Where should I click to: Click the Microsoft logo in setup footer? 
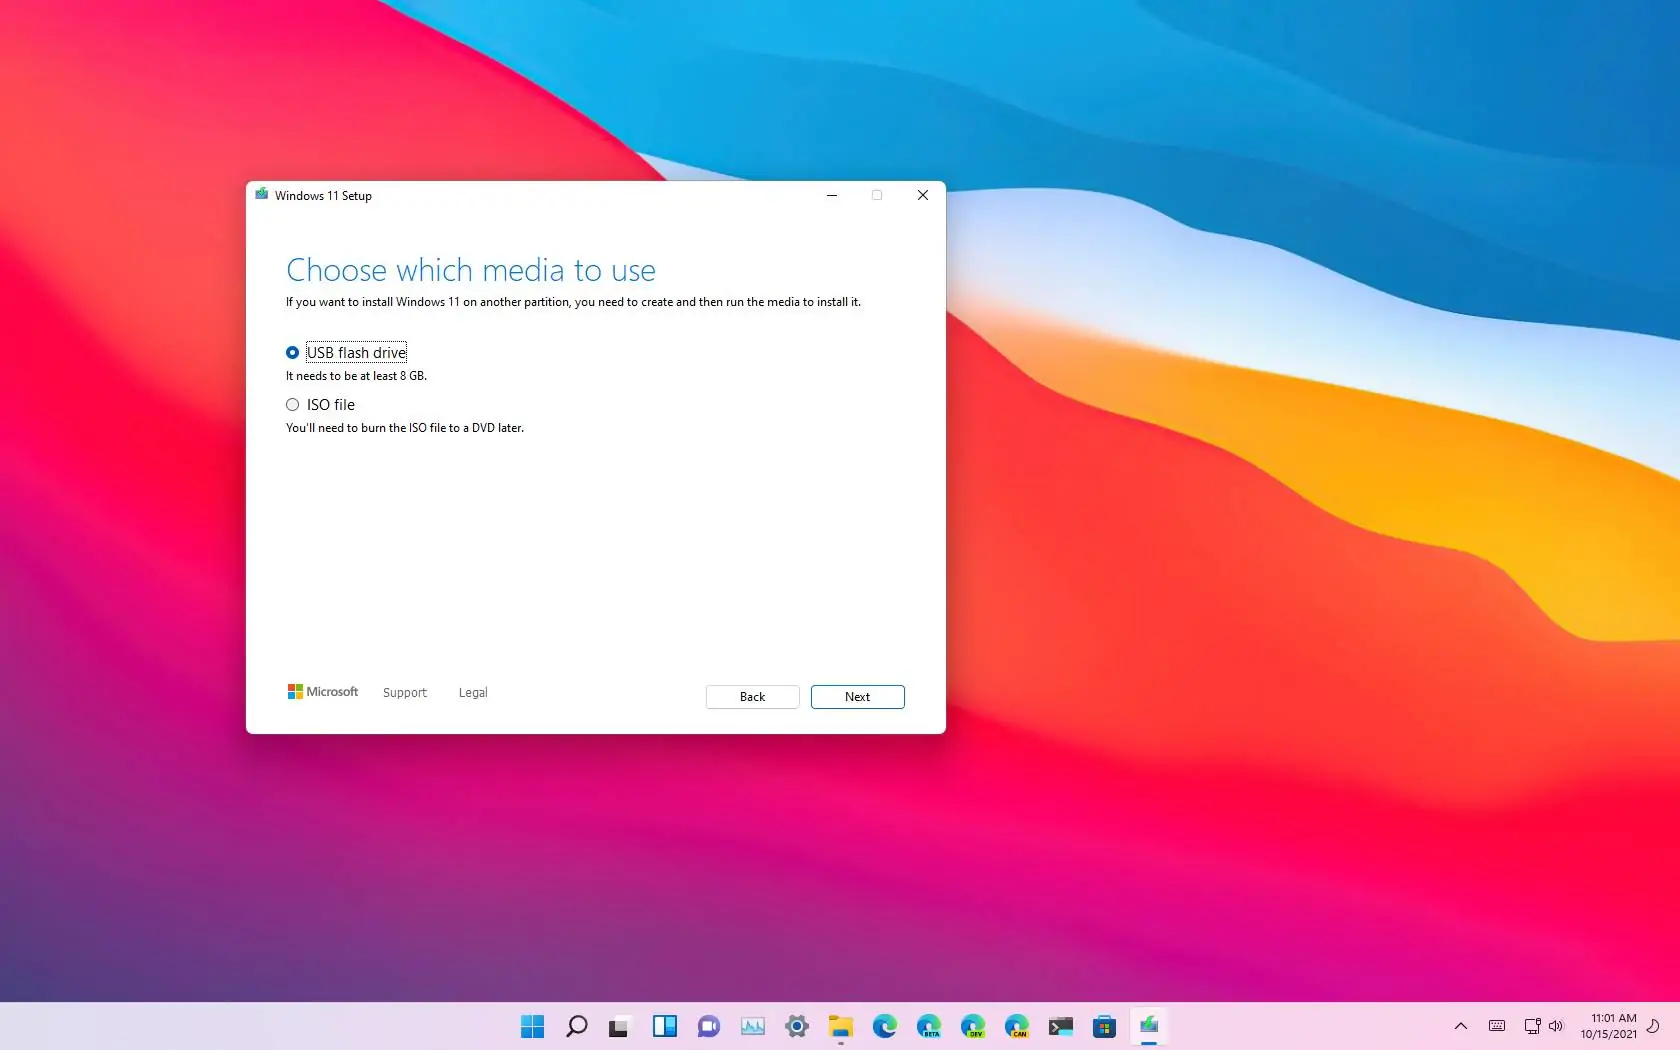[322, 692]
